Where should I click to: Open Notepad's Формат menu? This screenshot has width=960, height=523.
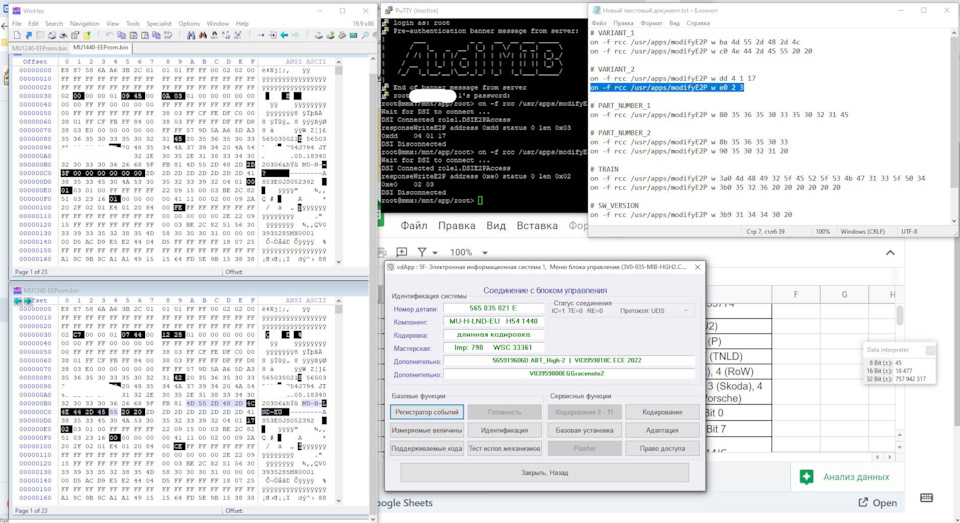[651, 23]
